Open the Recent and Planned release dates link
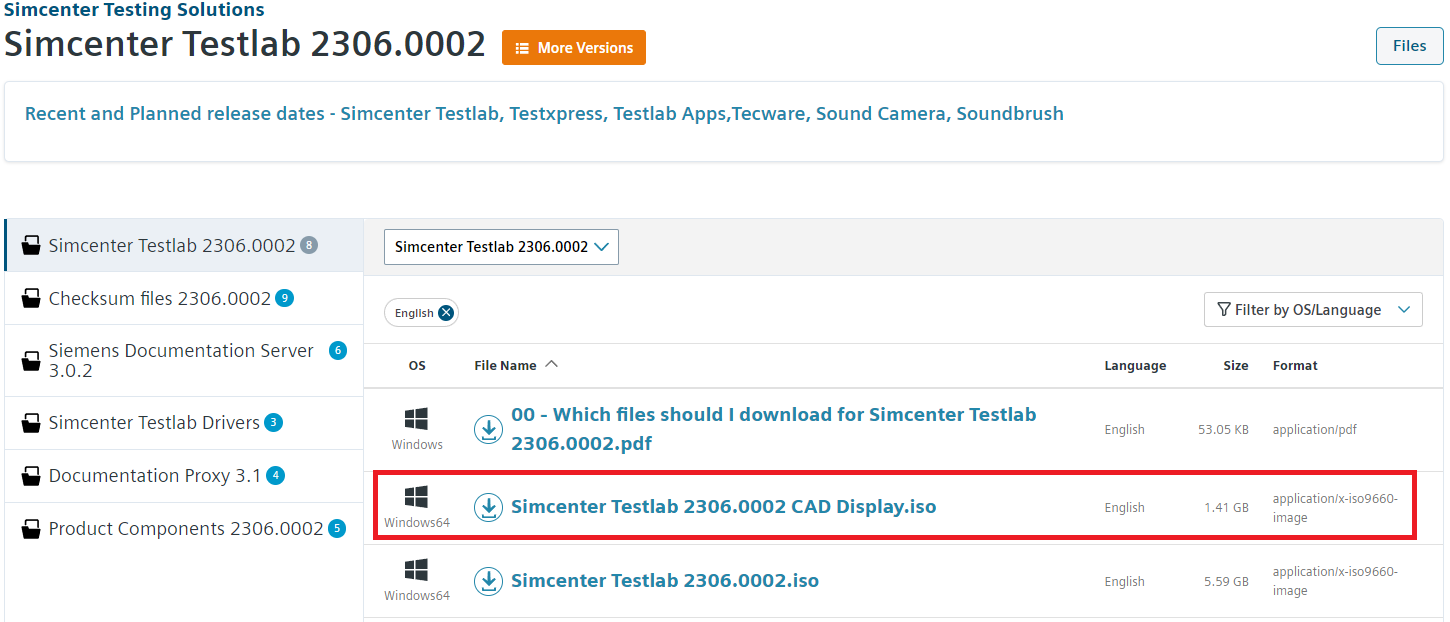Image resolution: width=1450 pixels, height=622 pixels. pos(545,113)
